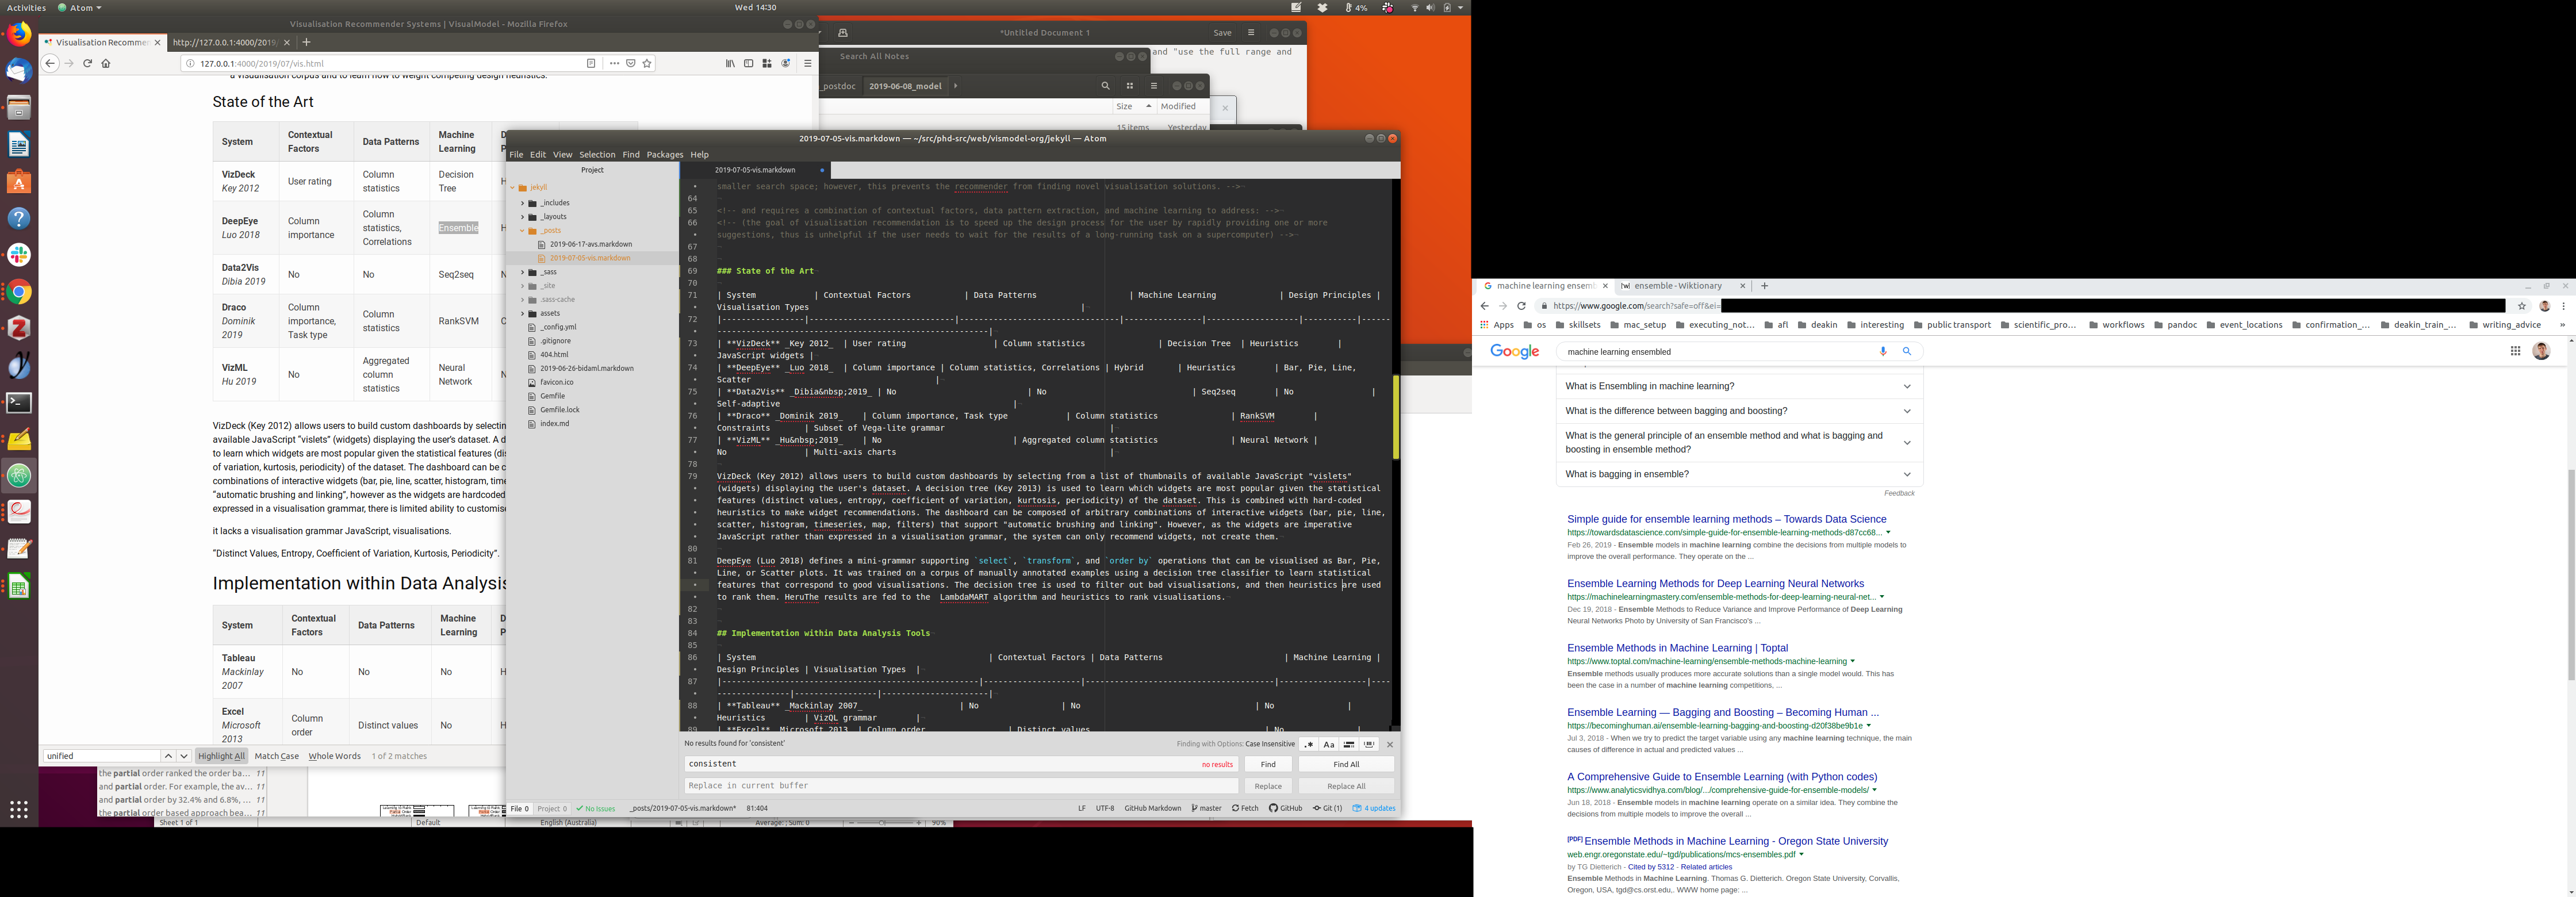Click the master branch indicator
The image size is (2576, 897).
1207,808
